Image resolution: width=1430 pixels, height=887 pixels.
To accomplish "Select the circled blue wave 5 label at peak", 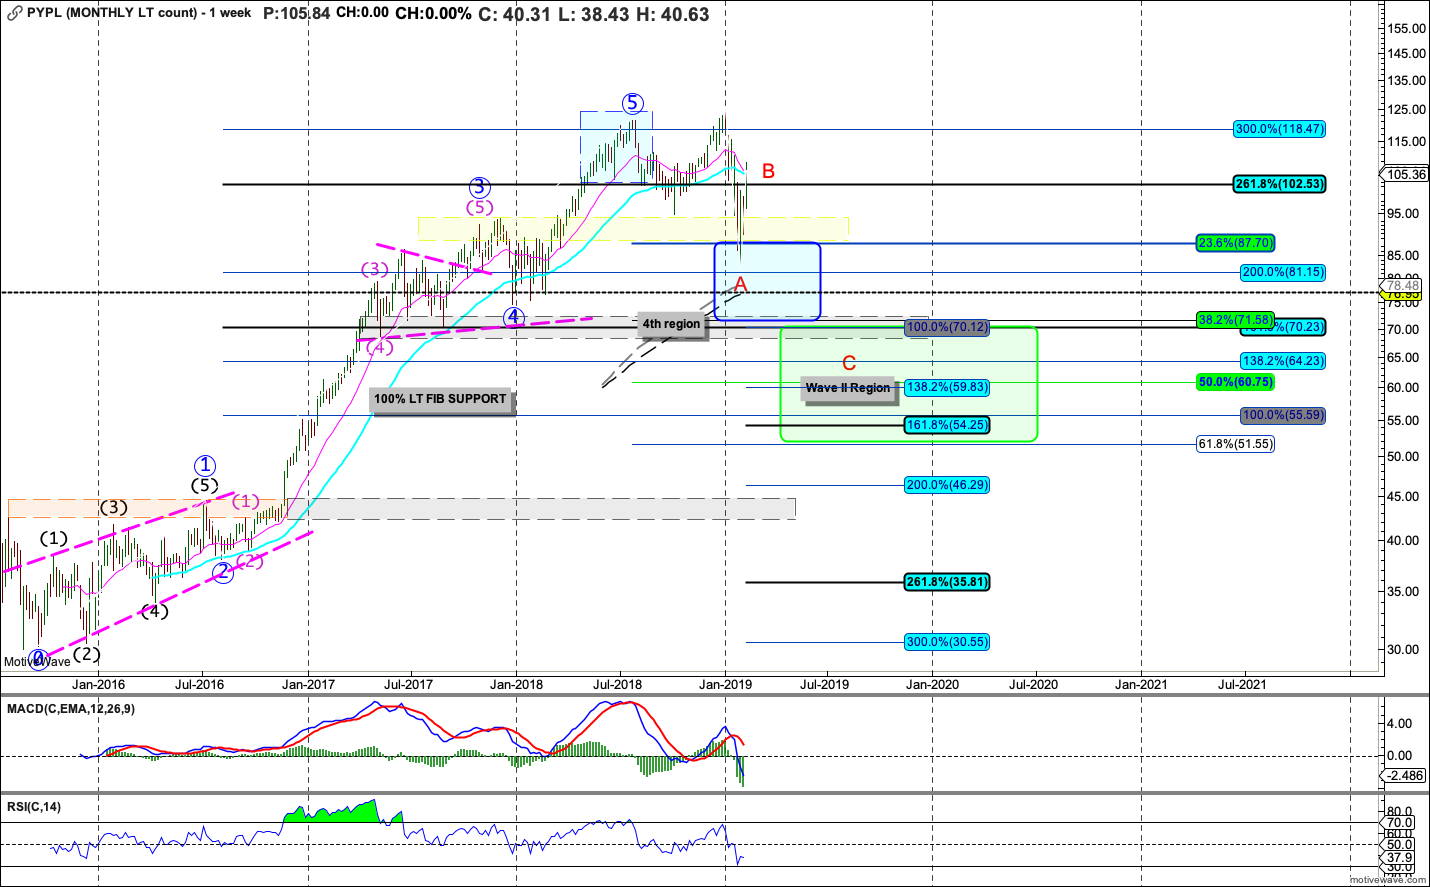I will tap(632, 103).
